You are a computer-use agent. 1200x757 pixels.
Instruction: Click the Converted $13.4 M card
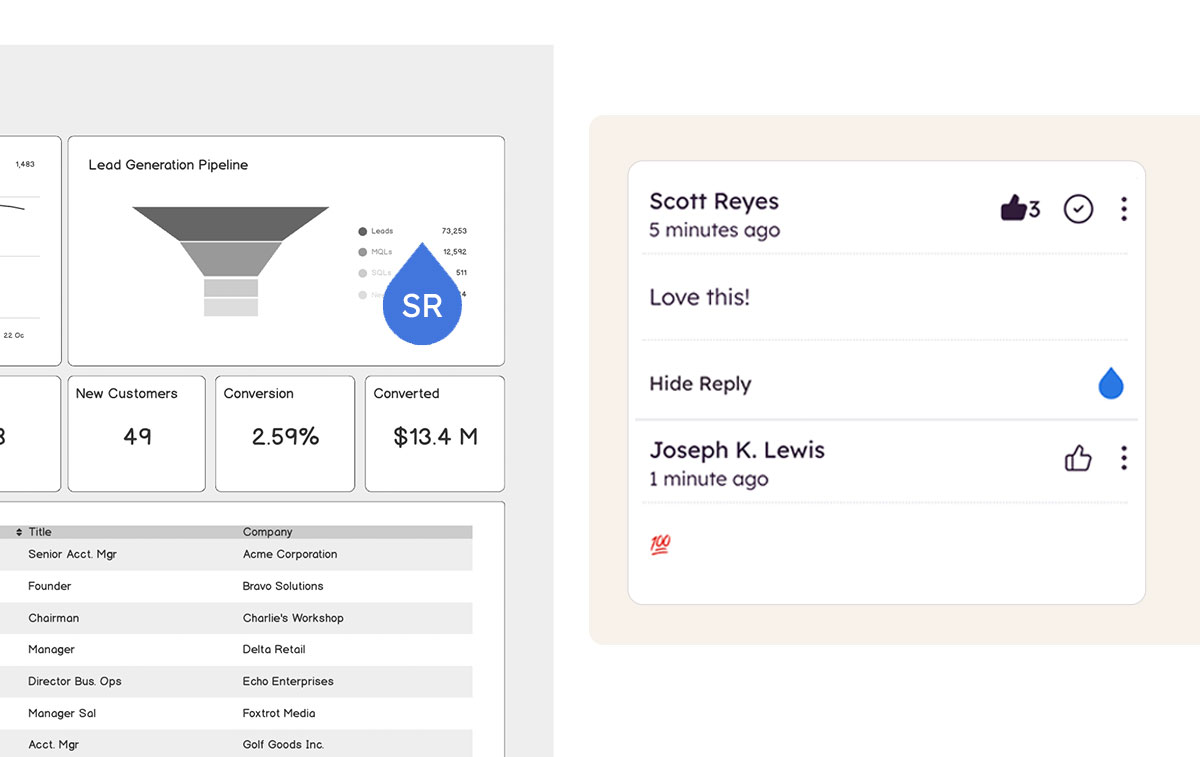(435, 434)
